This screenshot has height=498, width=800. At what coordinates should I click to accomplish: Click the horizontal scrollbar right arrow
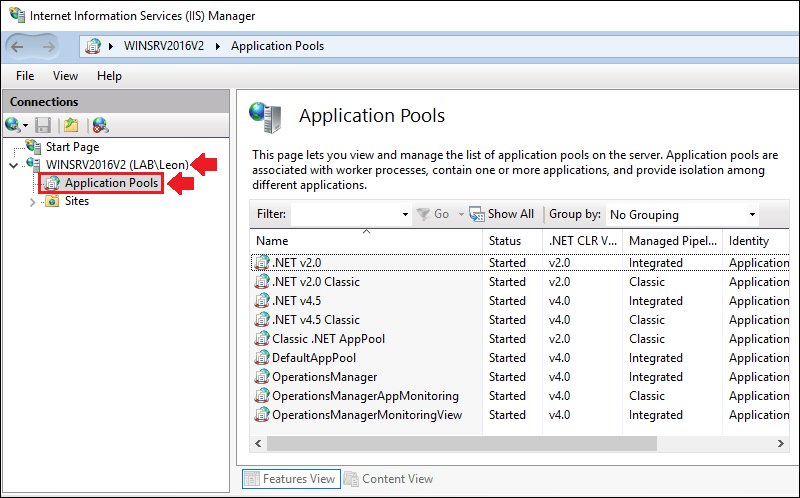[x=781, y=443]
